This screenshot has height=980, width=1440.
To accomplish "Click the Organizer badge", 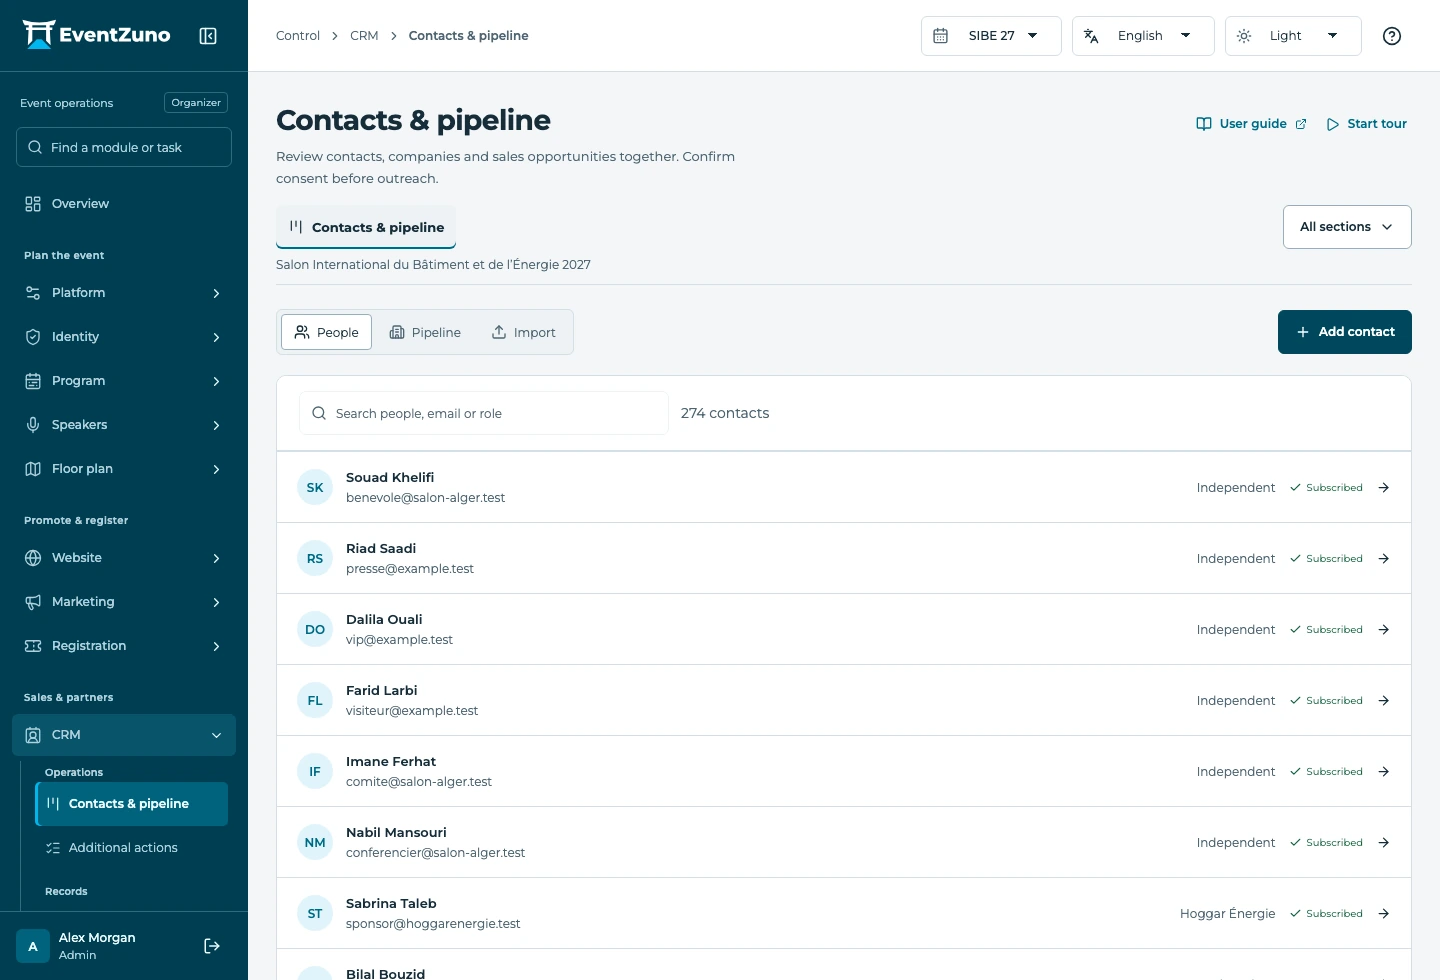I will click(x=196, y=103).
